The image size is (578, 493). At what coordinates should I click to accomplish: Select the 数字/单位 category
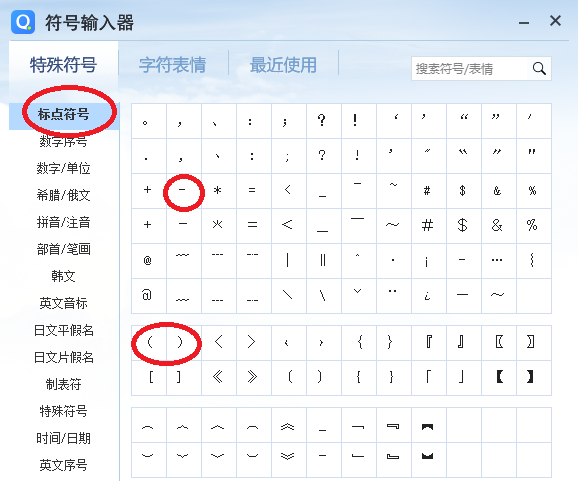[x=63, y=168]
